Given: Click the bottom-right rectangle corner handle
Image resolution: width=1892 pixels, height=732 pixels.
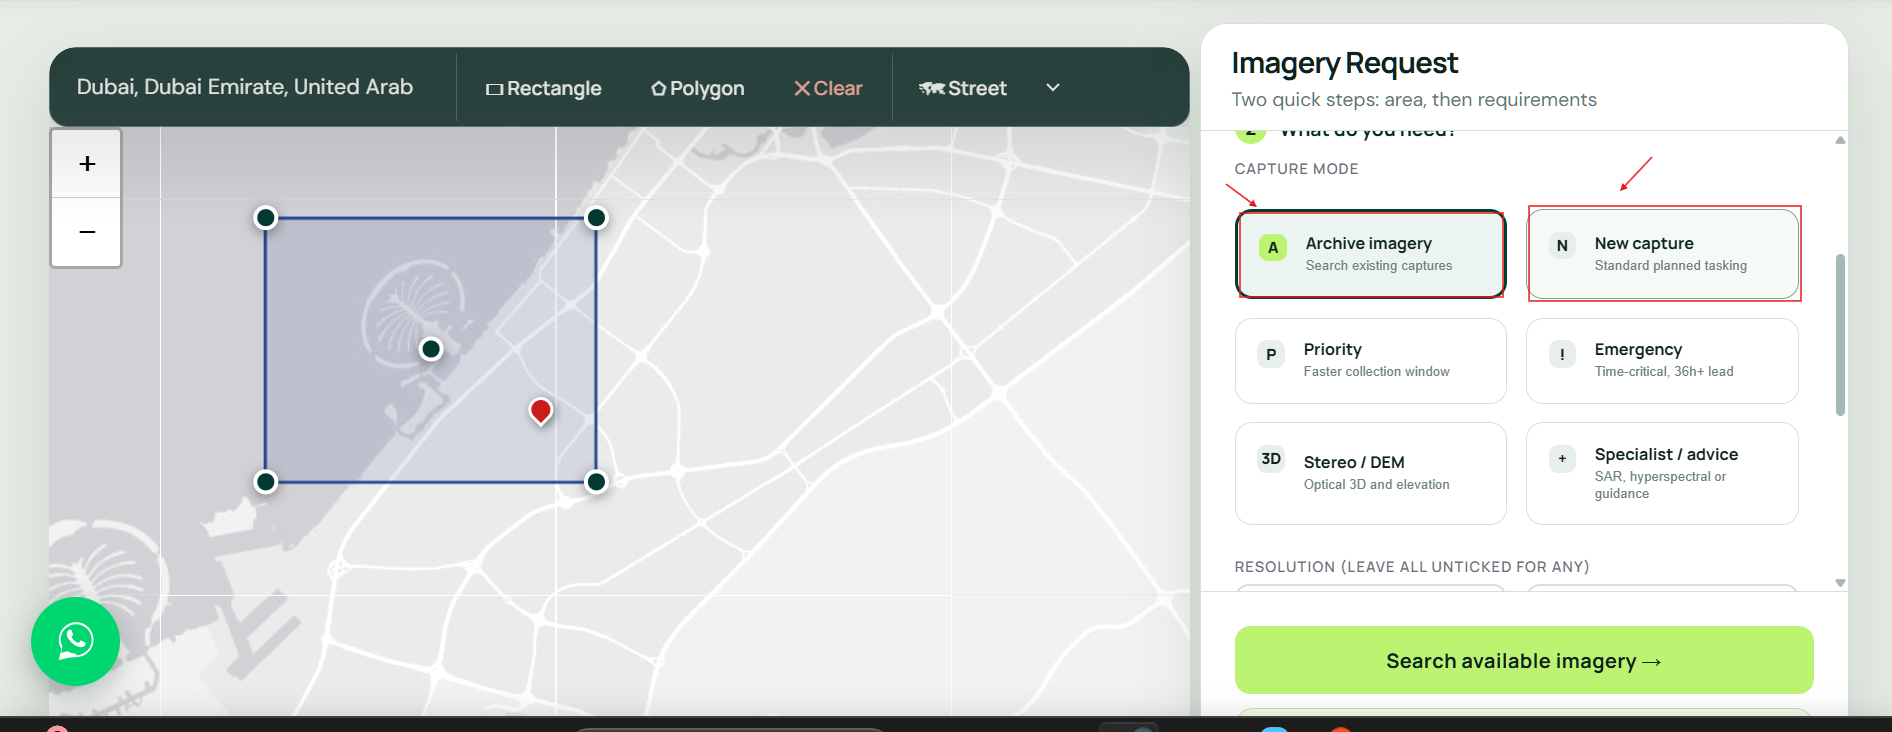Looking at the screenshot, I should (x=596, y=482).
